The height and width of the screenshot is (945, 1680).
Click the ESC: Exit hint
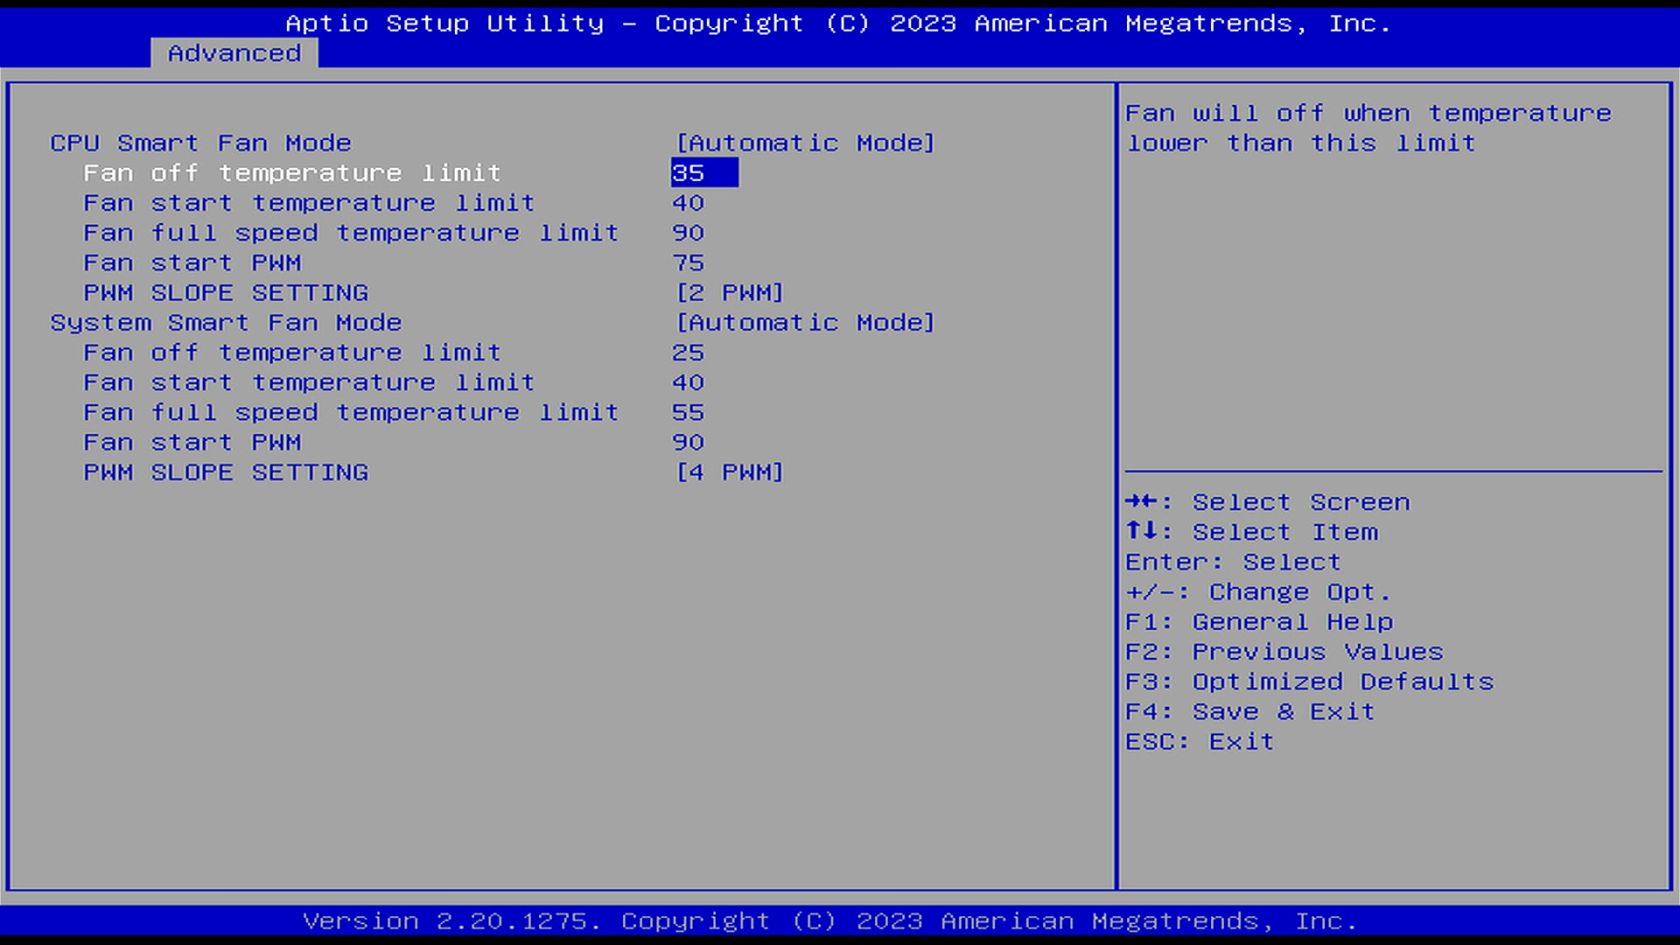pos(1200,742)
